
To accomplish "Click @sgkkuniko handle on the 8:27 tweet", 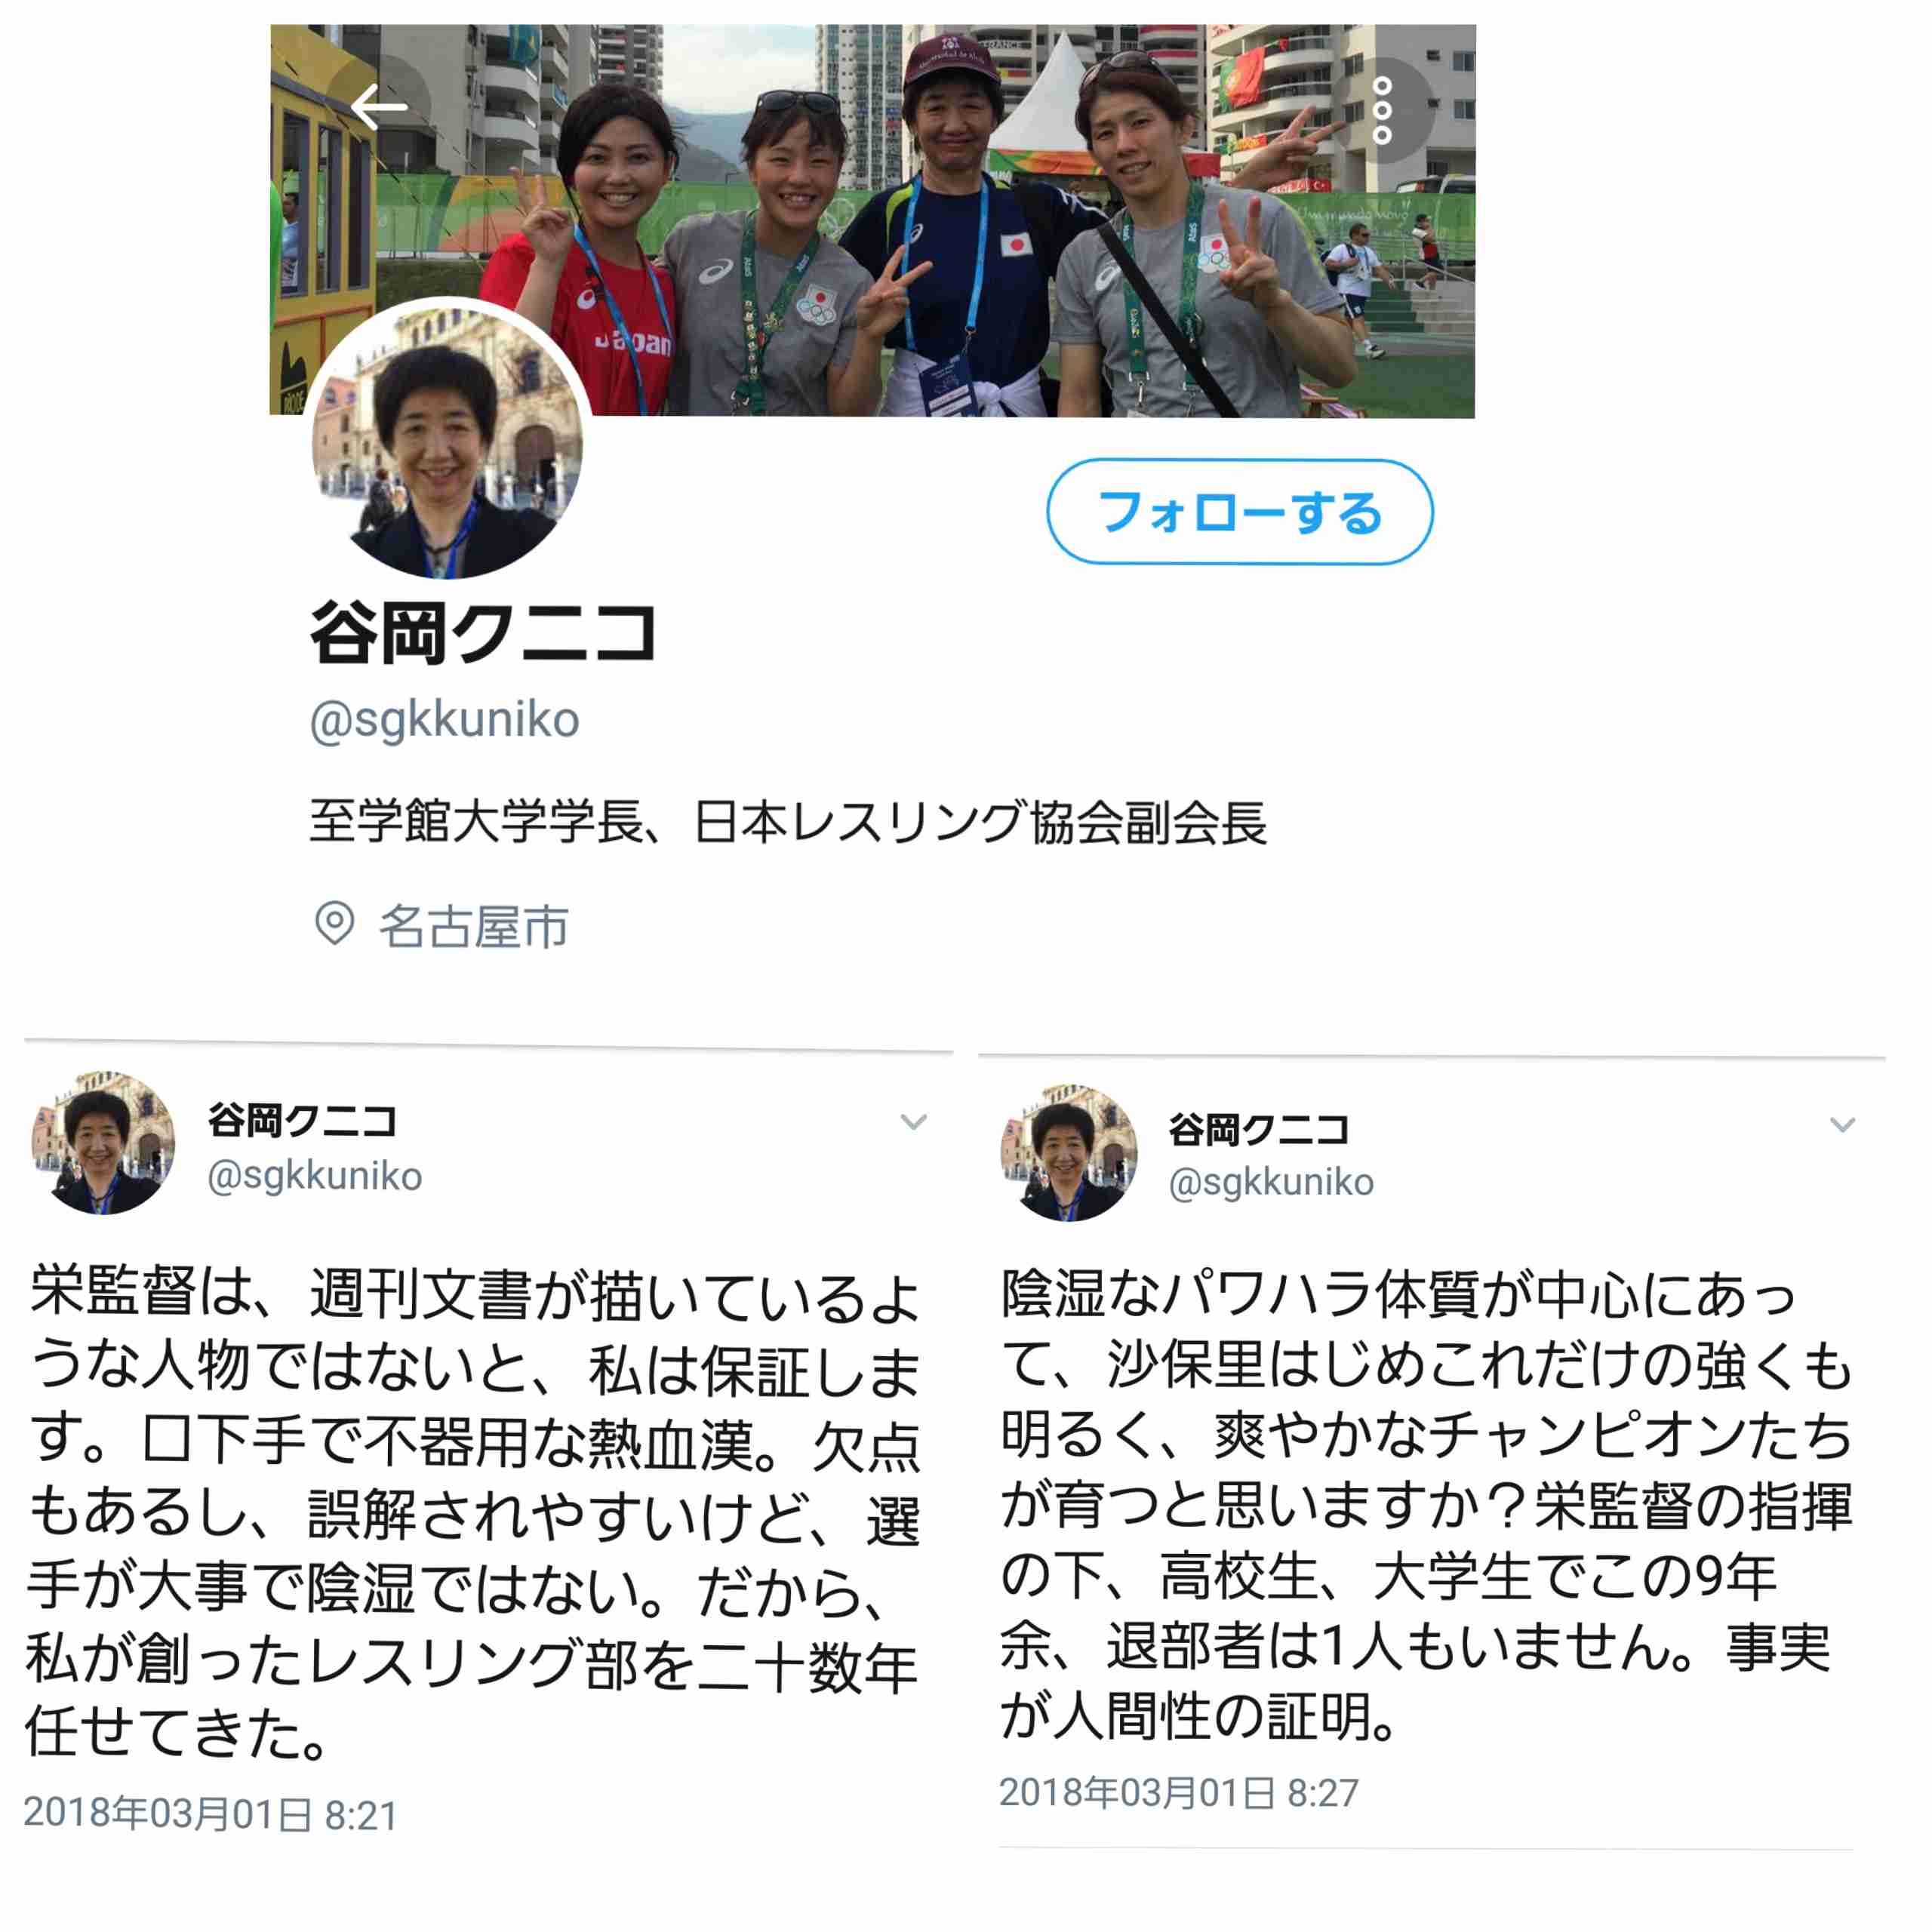I will [x=1271, y=1183].
